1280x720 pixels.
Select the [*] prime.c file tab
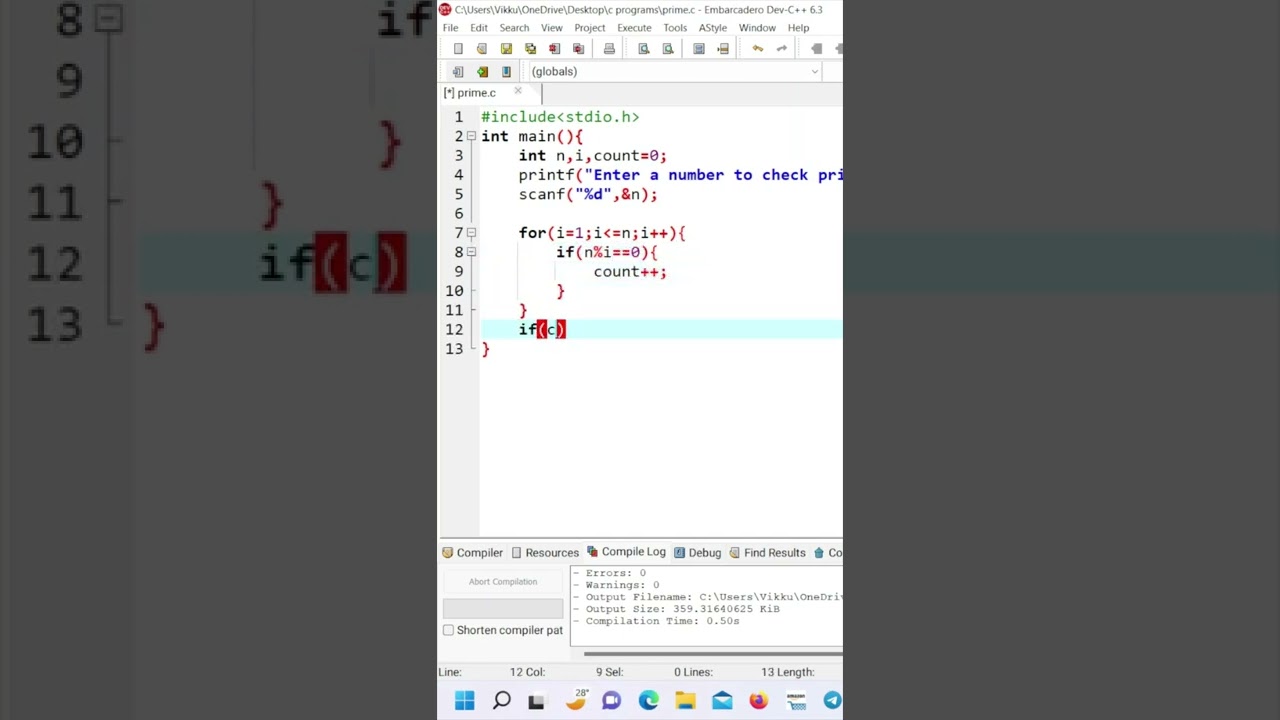[x=470, y=93]
